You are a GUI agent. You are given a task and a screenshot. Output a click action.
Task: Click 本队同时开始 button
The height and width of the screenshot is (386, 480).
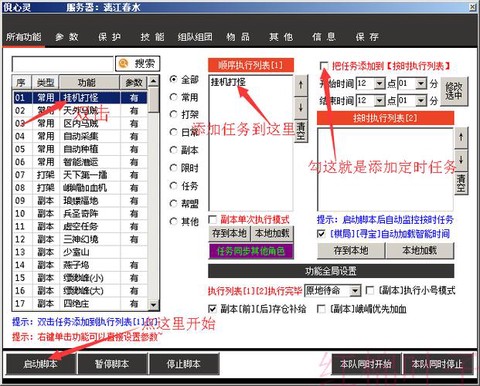(366, 364)
